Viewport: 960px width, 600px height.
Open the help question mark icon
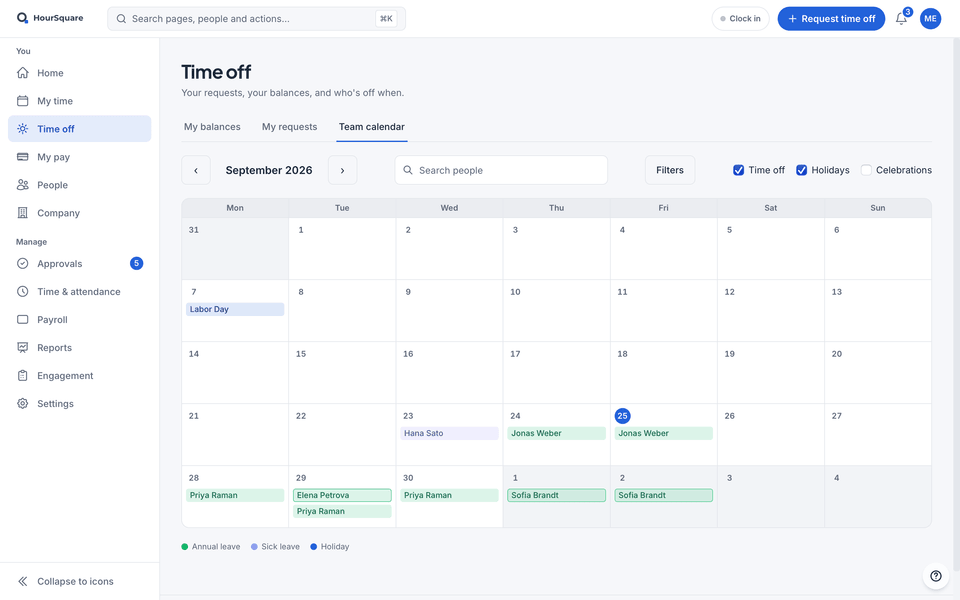(936, 576)
